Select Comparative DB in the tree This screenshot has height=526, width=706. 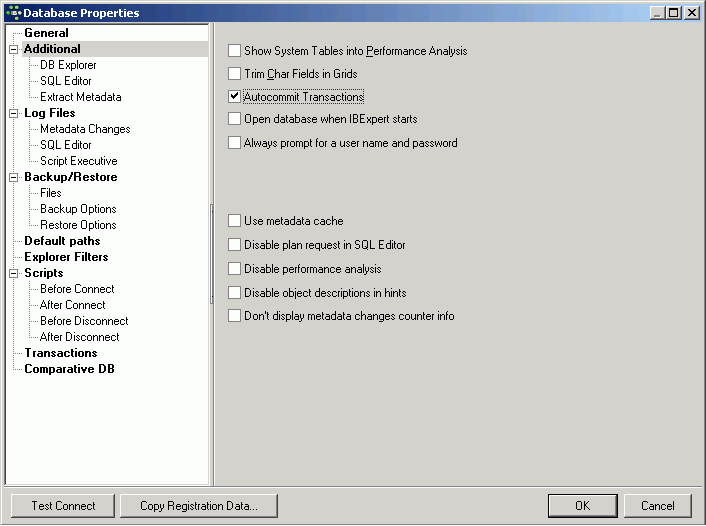tap(69, 369)
